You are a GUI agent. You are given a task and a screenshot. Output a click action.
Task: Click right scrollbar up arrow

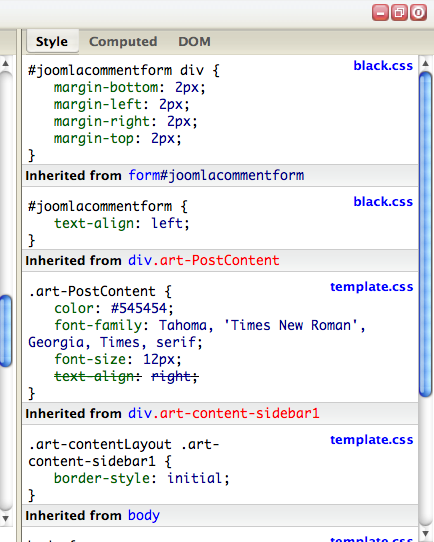(426, 63)
